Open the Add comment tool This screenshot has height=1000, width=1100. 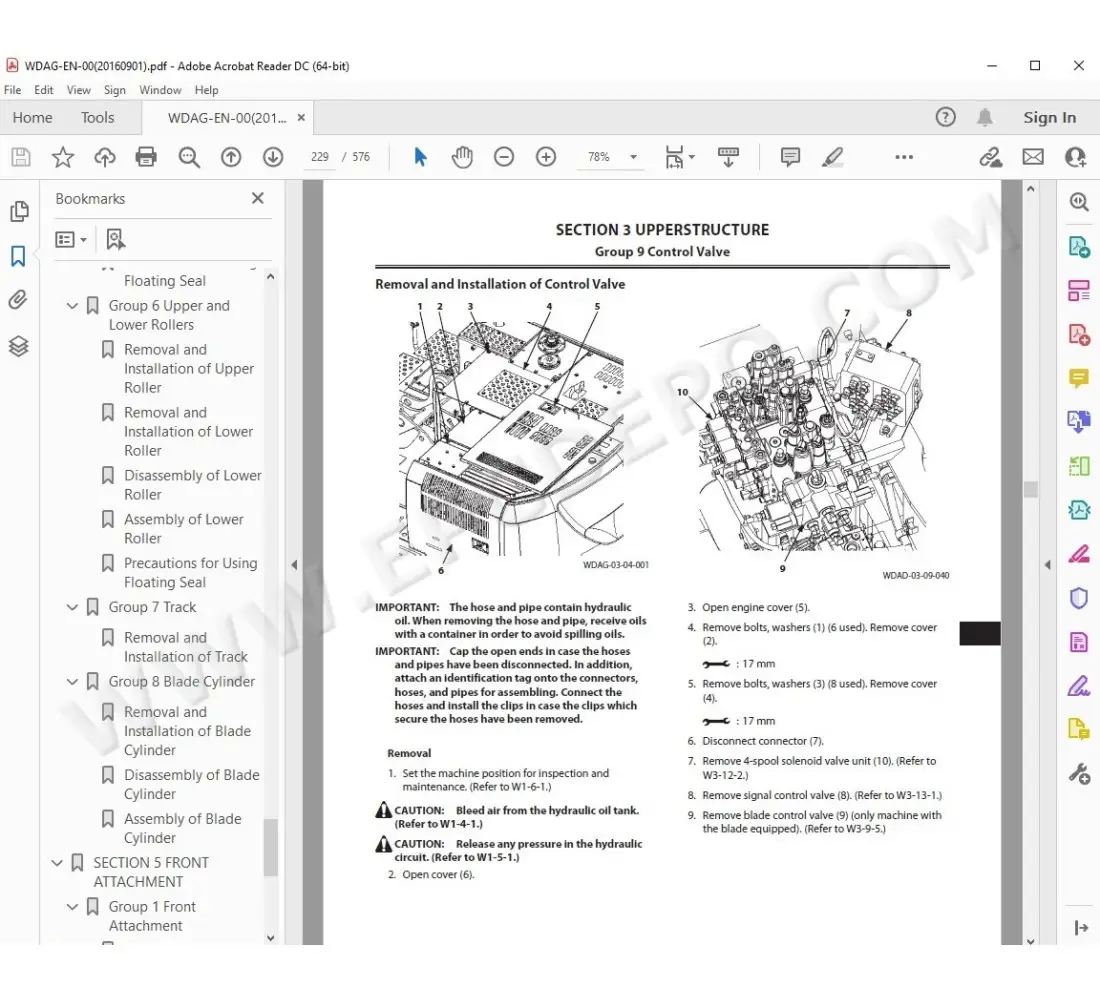coord(790,157)
